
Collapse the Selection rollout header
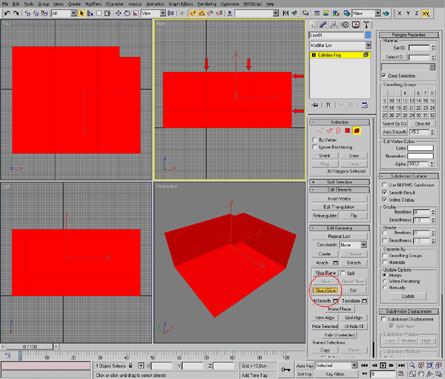coord(339,122)
